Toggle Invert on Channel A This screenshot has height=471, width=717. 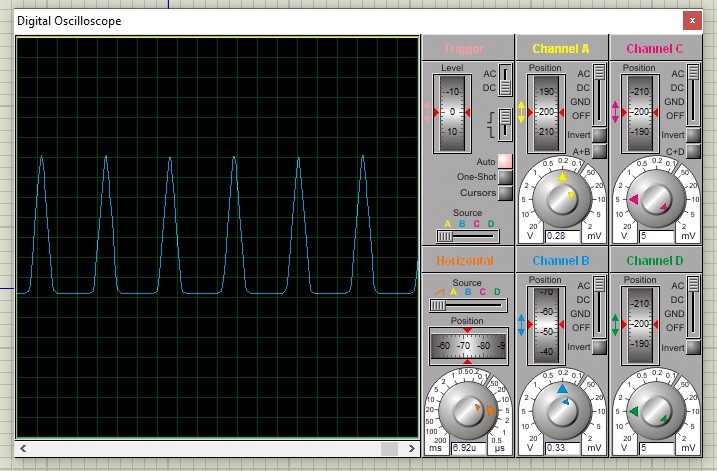600,135
